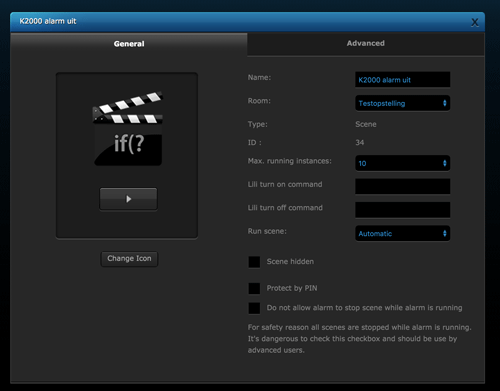Click the ID value '34'

360,143
